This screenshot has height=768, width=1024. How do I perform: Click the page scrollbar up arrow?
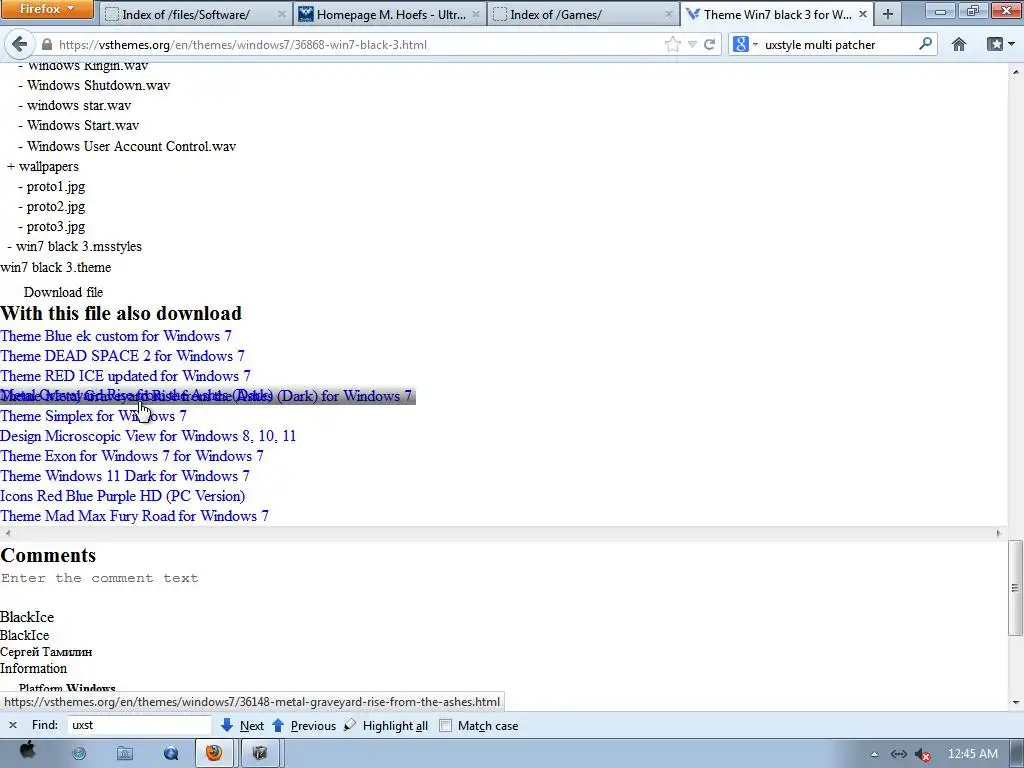click(x=1016, y=71)
